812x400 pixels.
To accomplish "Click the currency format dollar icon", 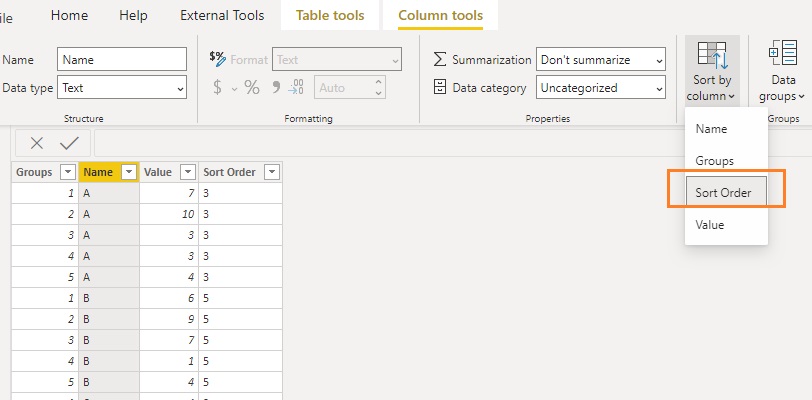I will (x=218, y=88).
